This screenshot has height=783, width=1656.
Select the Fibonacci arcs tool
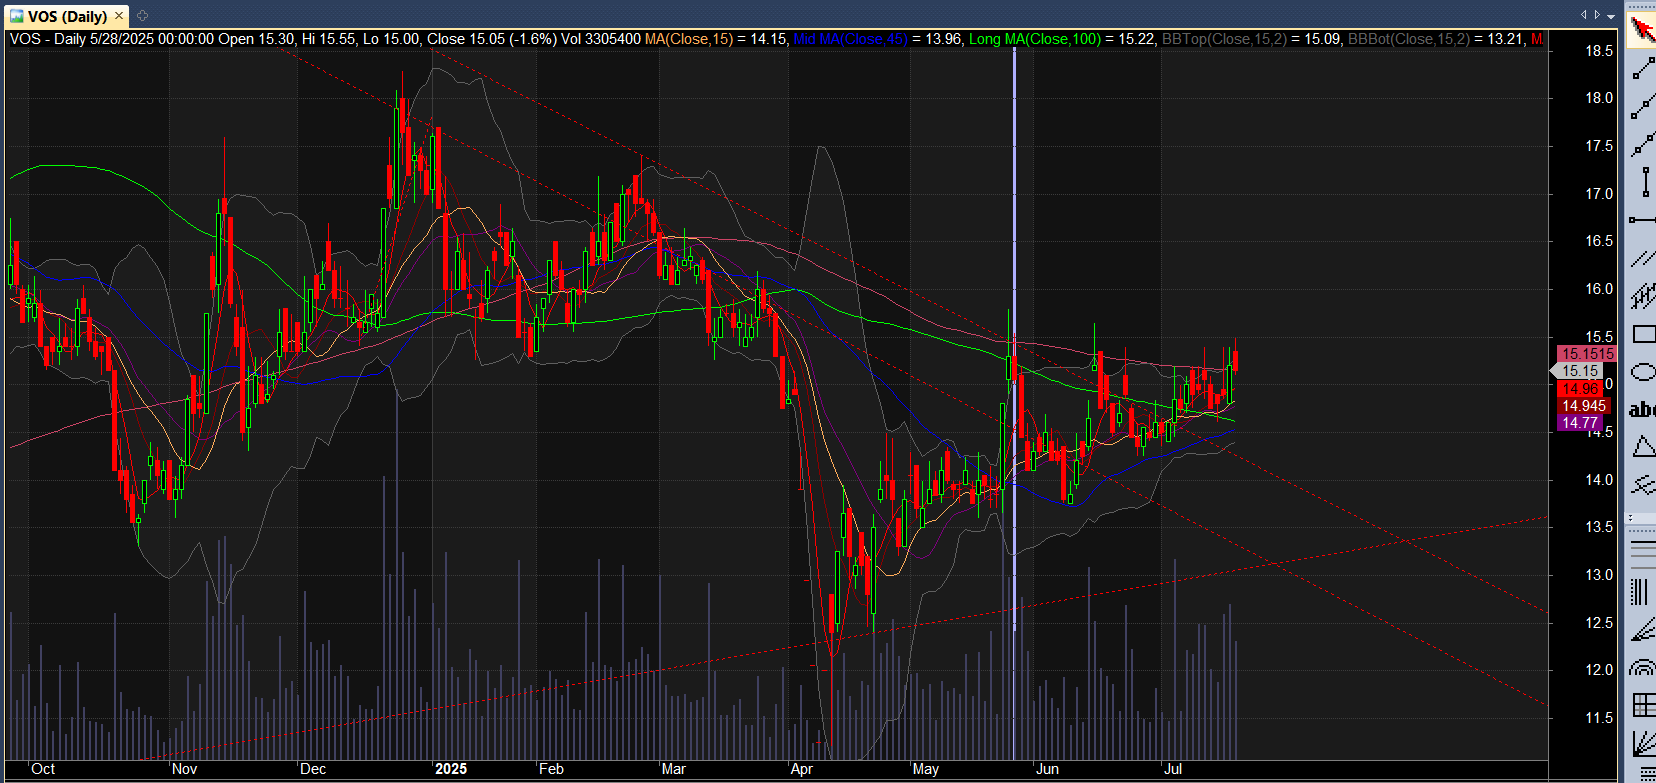point(1642,667)
